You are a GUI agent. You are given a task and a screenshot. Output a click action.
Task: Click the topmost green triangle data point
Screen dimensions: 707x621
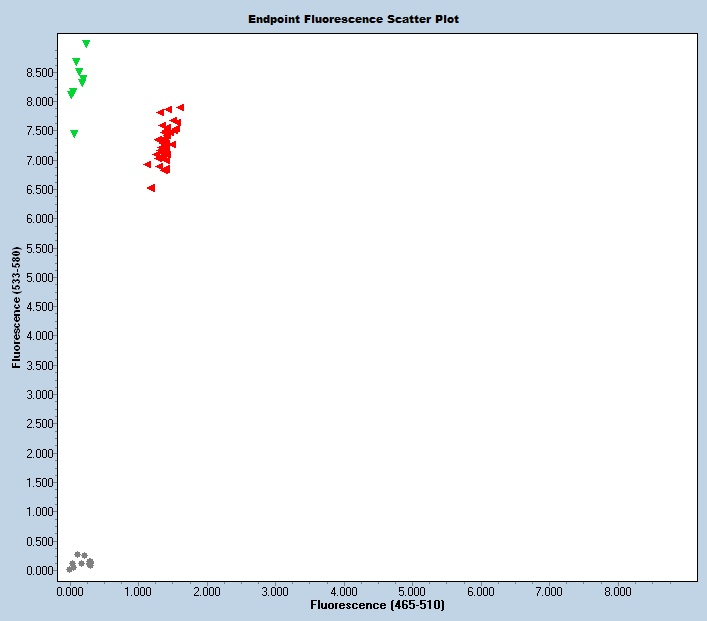pos(86,44)
